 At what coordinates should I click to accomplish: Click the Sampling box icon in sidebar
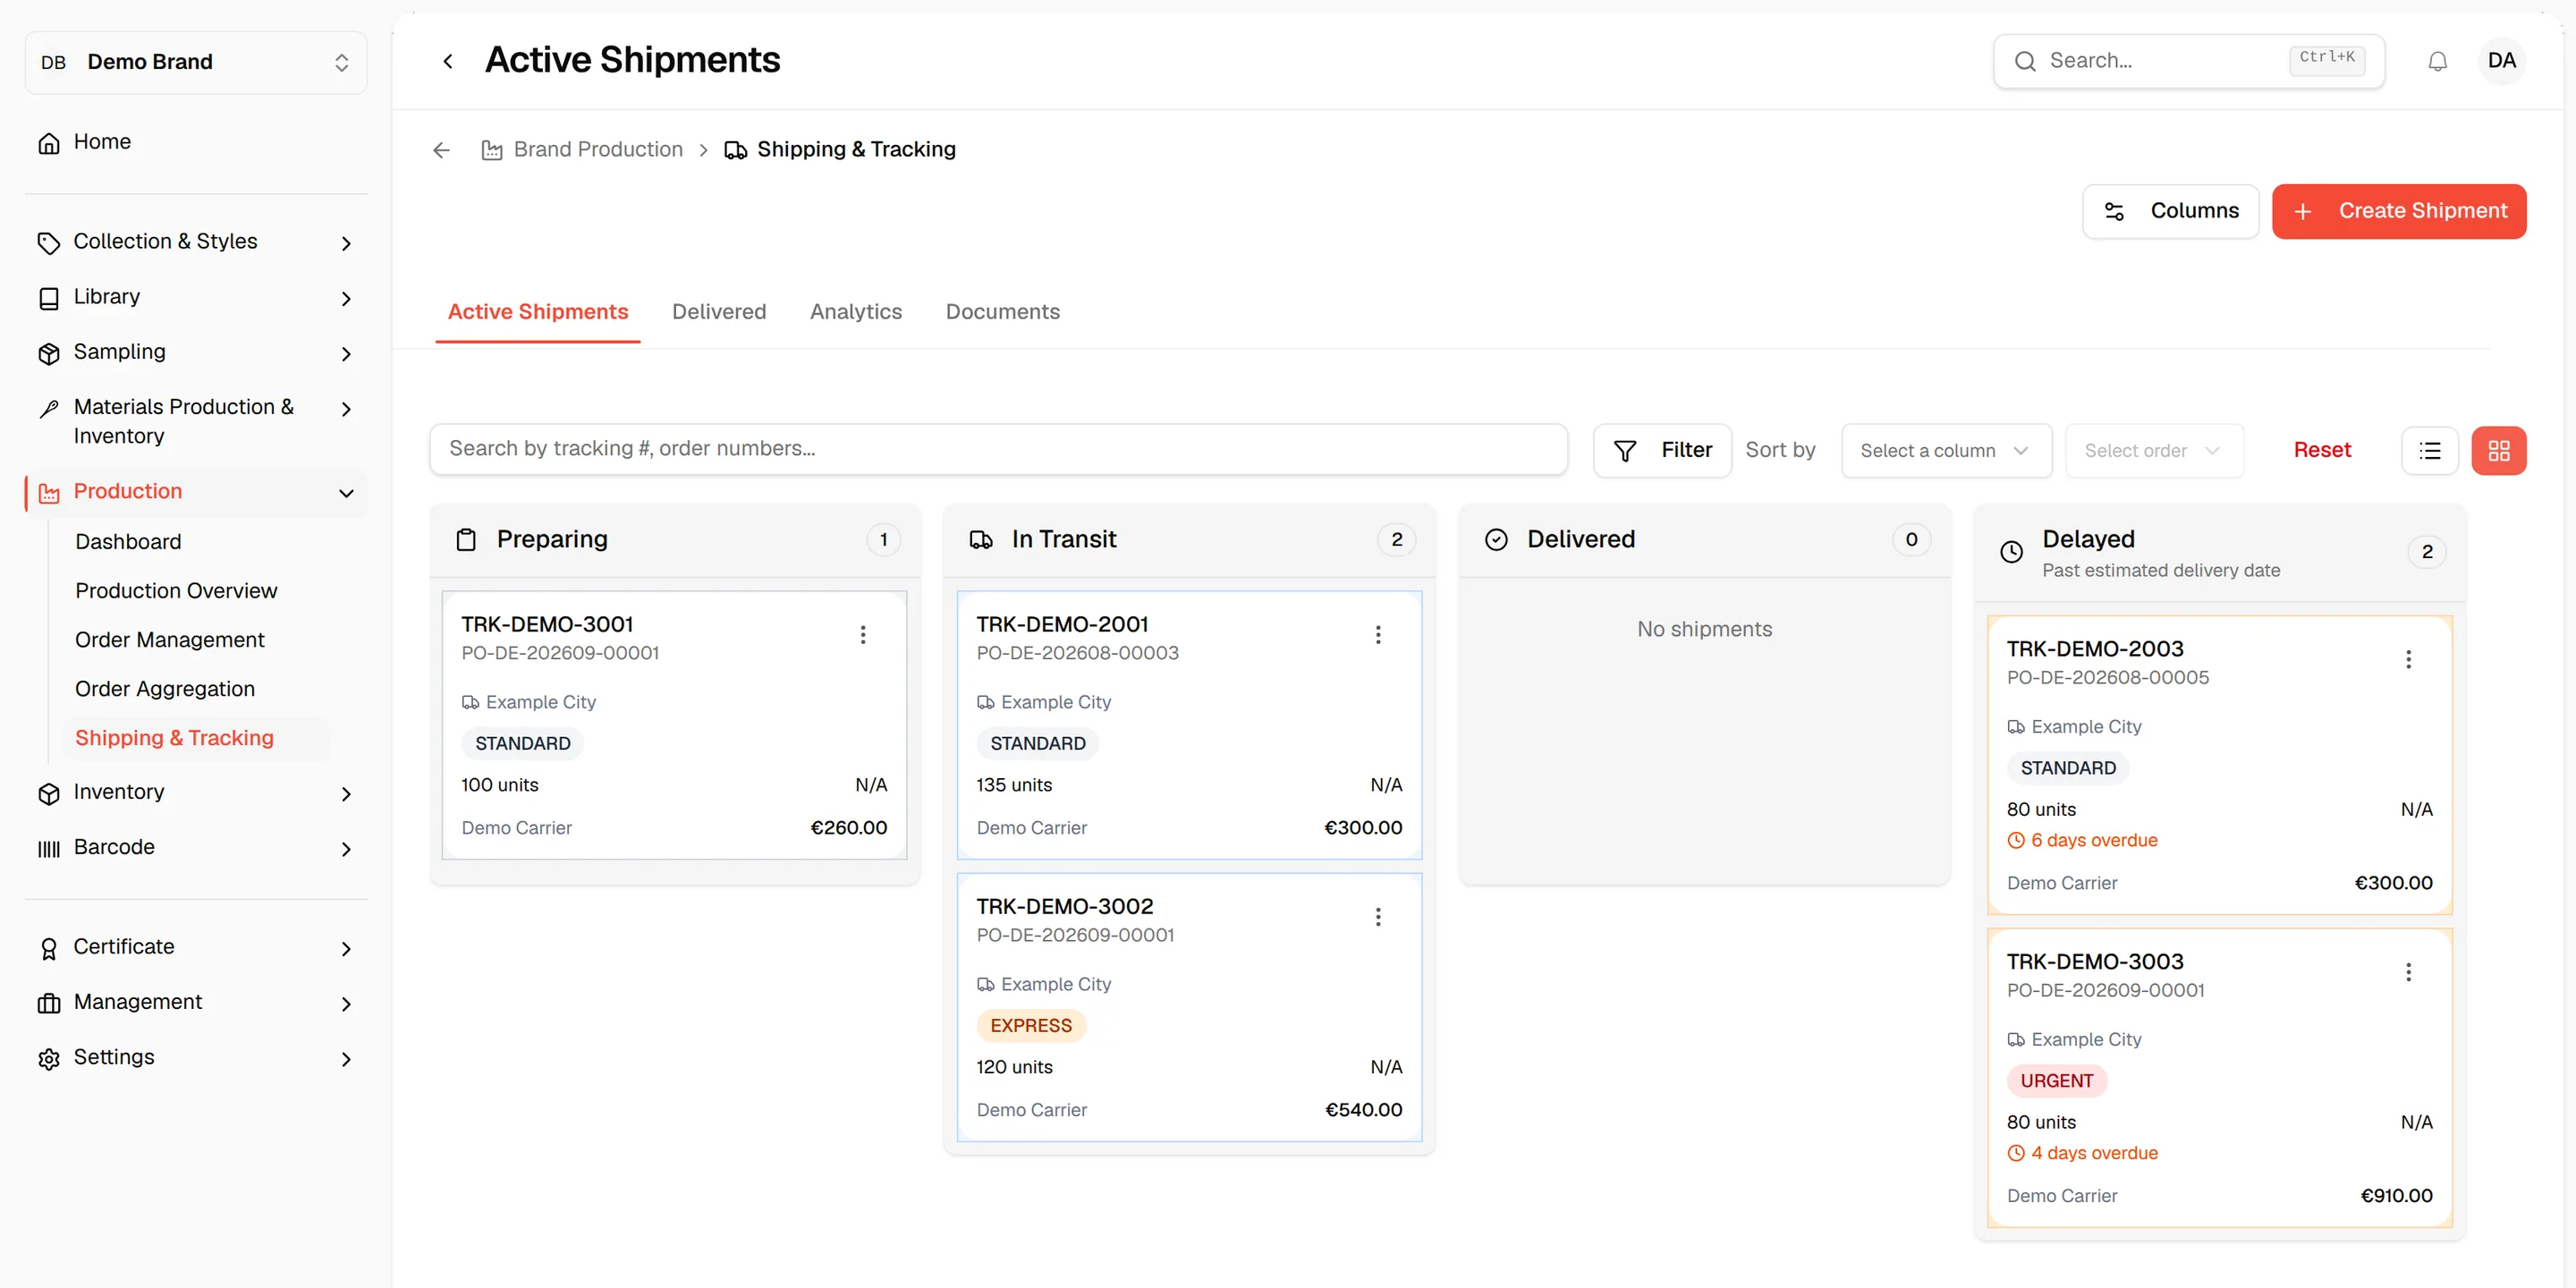49,353
